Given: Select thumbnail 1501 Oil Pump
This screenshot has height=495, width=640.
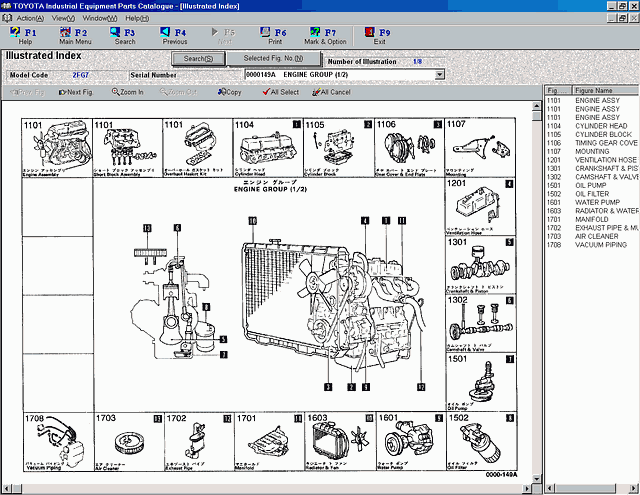Looking at the screenshot, I should tap(481, 382).
